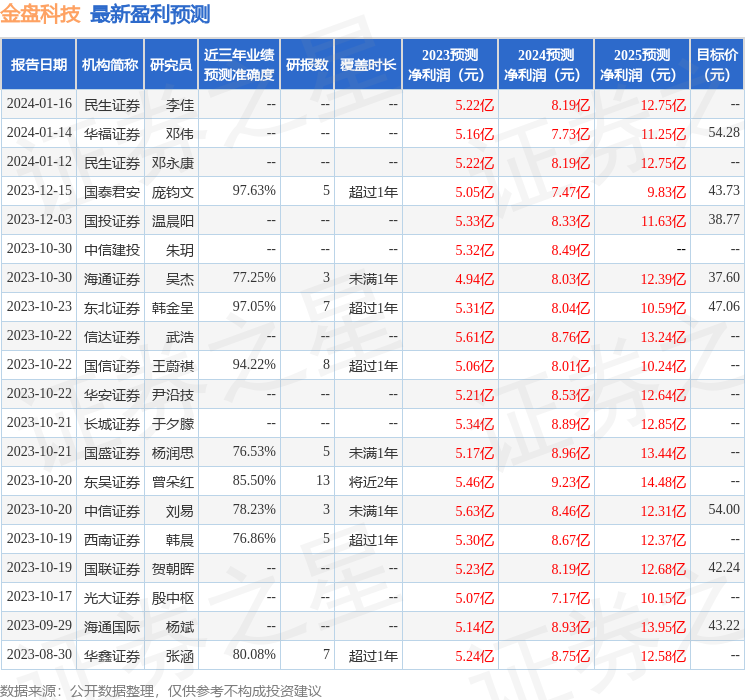This screenshot has width=745, height=700.
Task: Select 光大证券 institution cell
Action: point(112,598)
